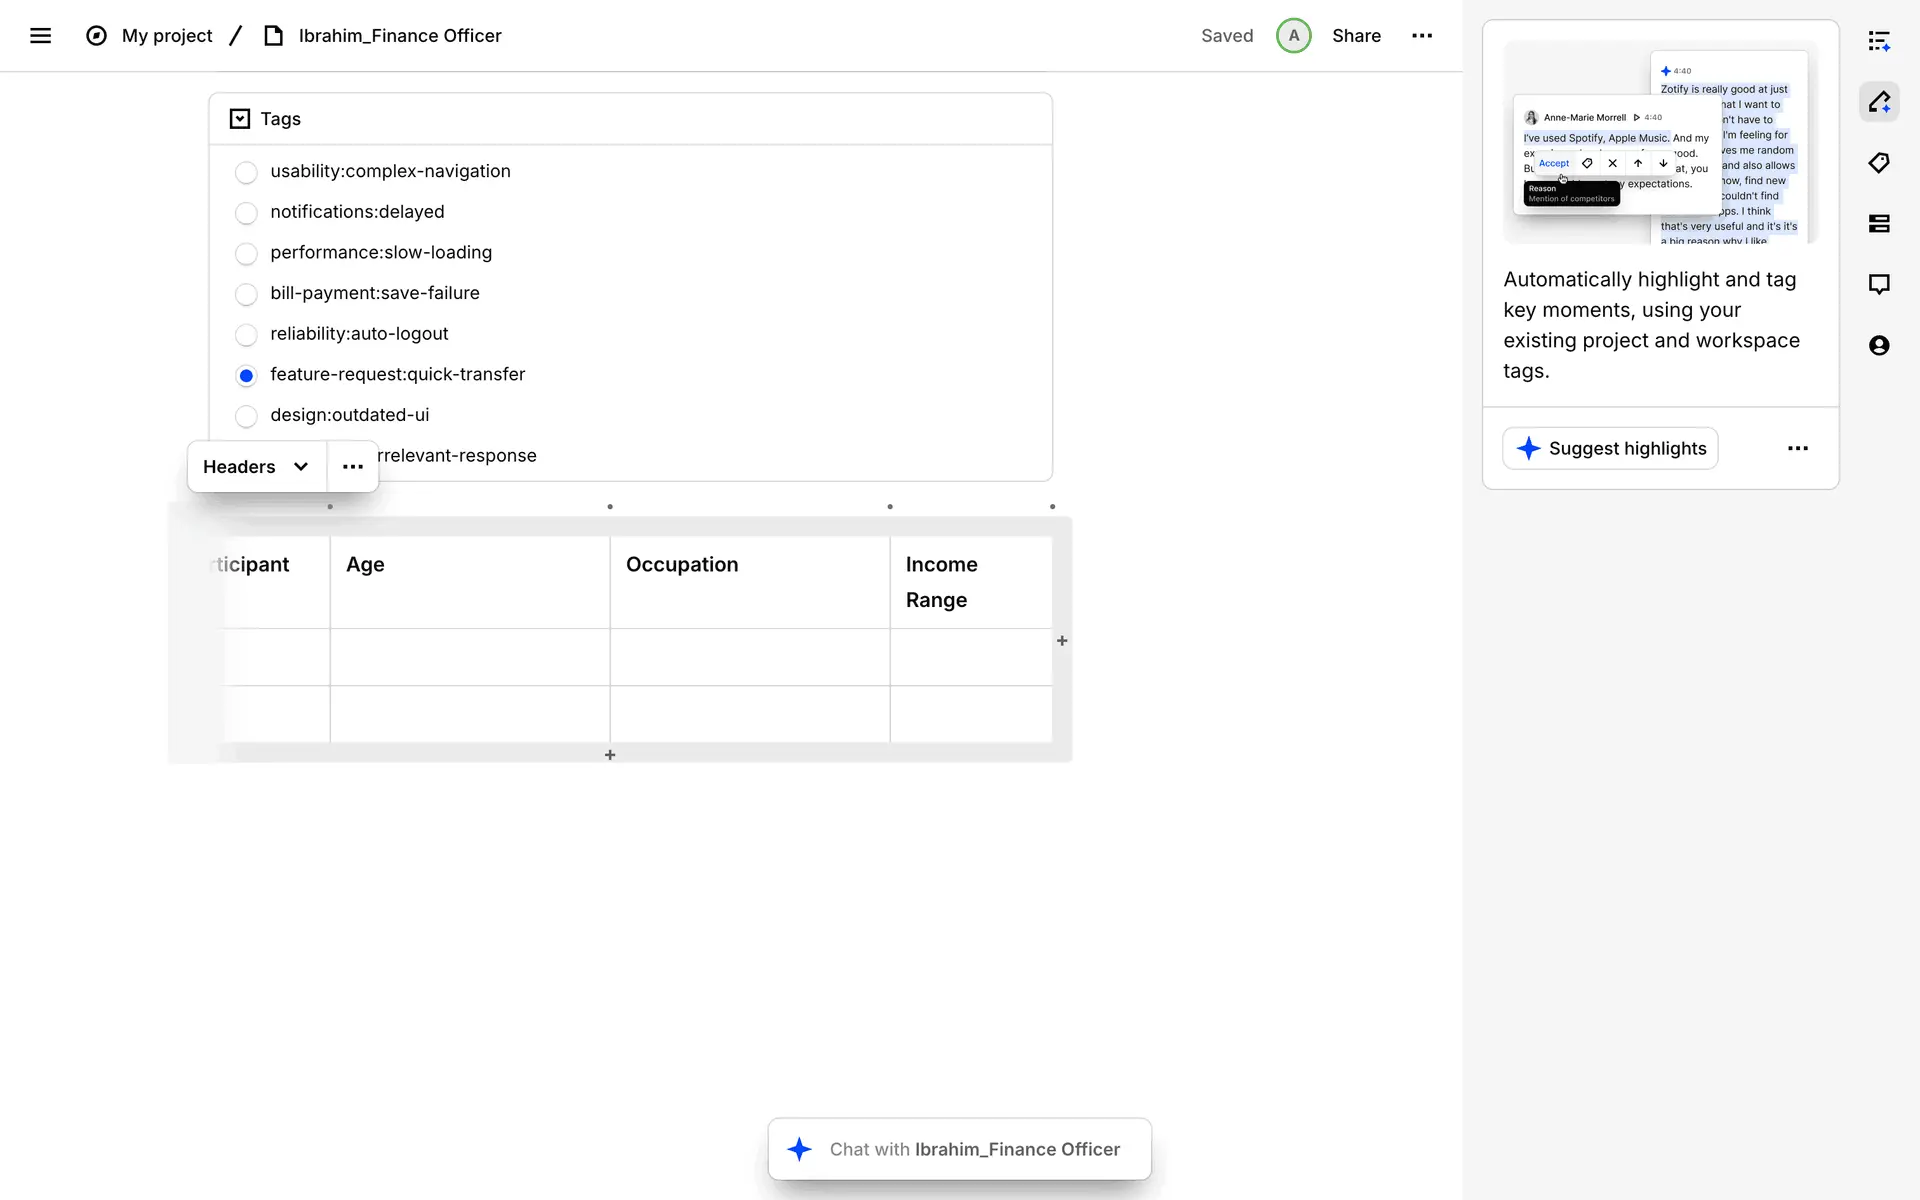Image resolution: width=1920 pixels, height=1200 pixels.
Task: Open table options three-dot menu
Action: click(353, 467)
